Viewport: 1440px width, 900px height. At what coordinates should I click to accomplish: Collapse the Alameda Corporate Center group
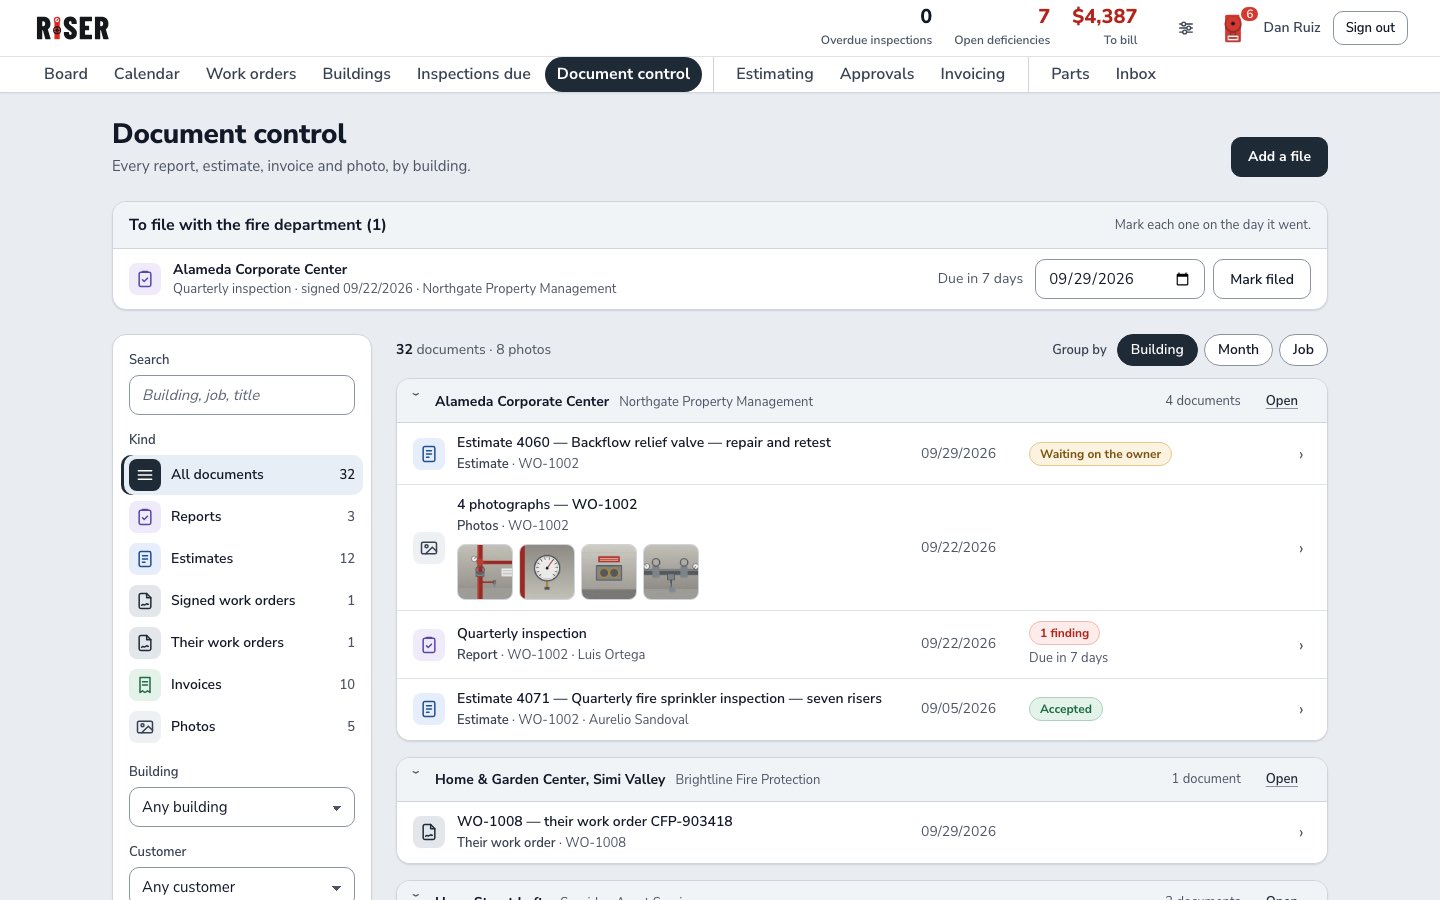coord(416,396)
